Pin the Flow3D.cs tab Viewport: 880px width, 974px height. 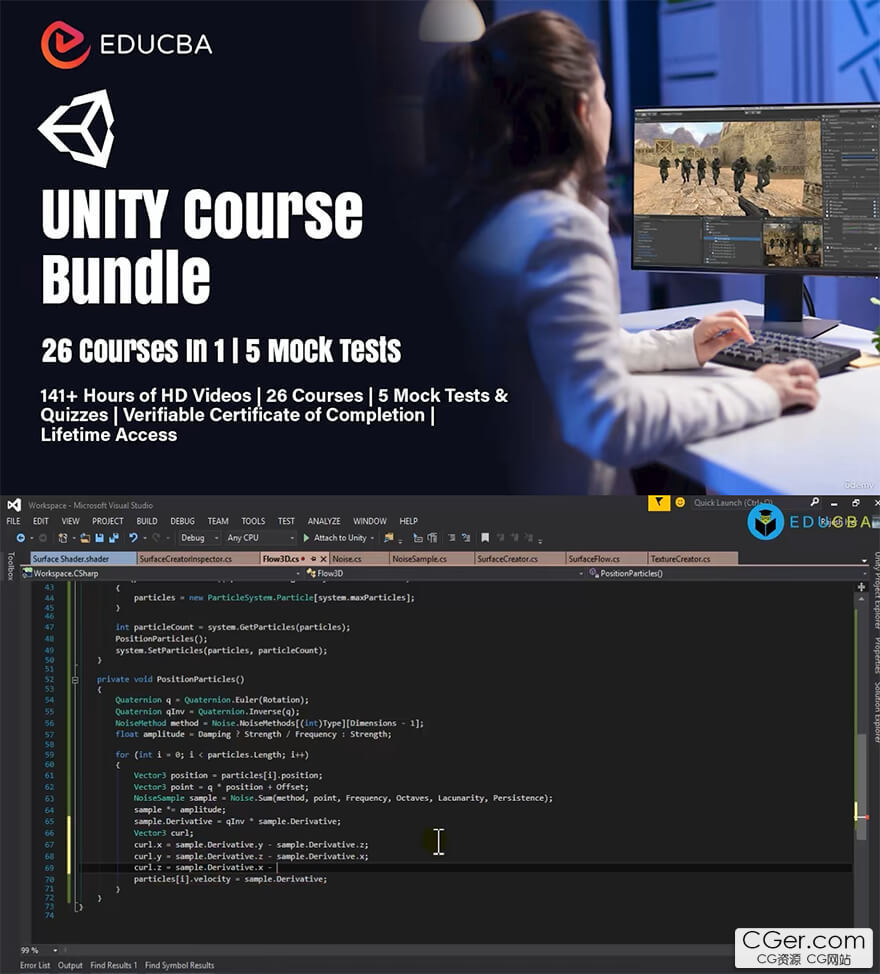point(313,559)
